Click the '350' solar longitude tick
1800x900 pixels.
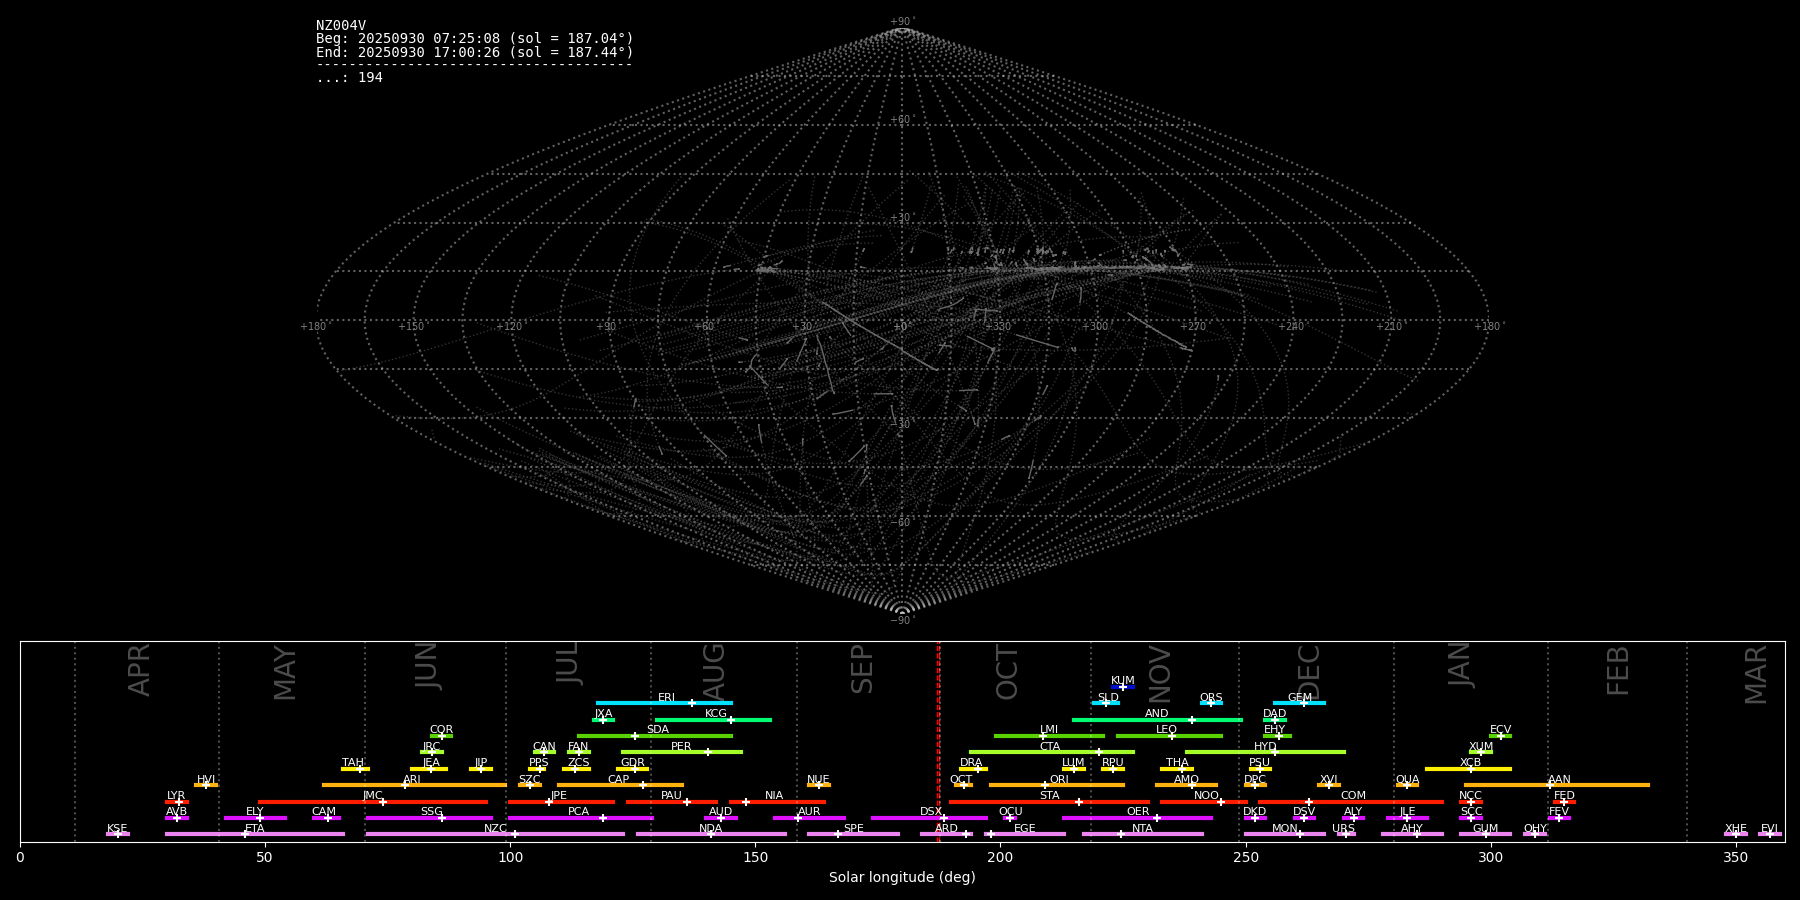[x=1735, y=857]
